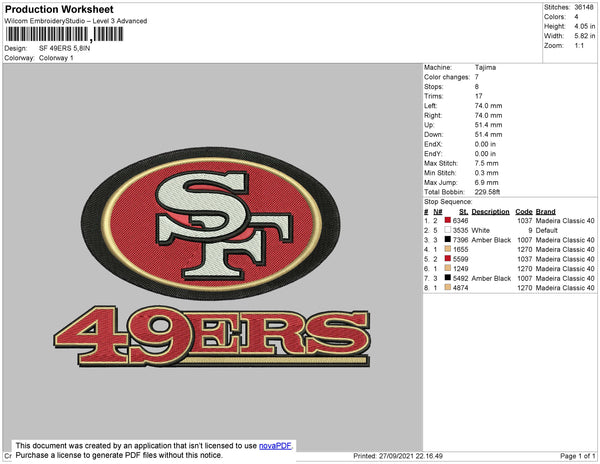Open the novaPDF link in the notice
Viewport: 600px width, 464px height.
click(275, 446)
